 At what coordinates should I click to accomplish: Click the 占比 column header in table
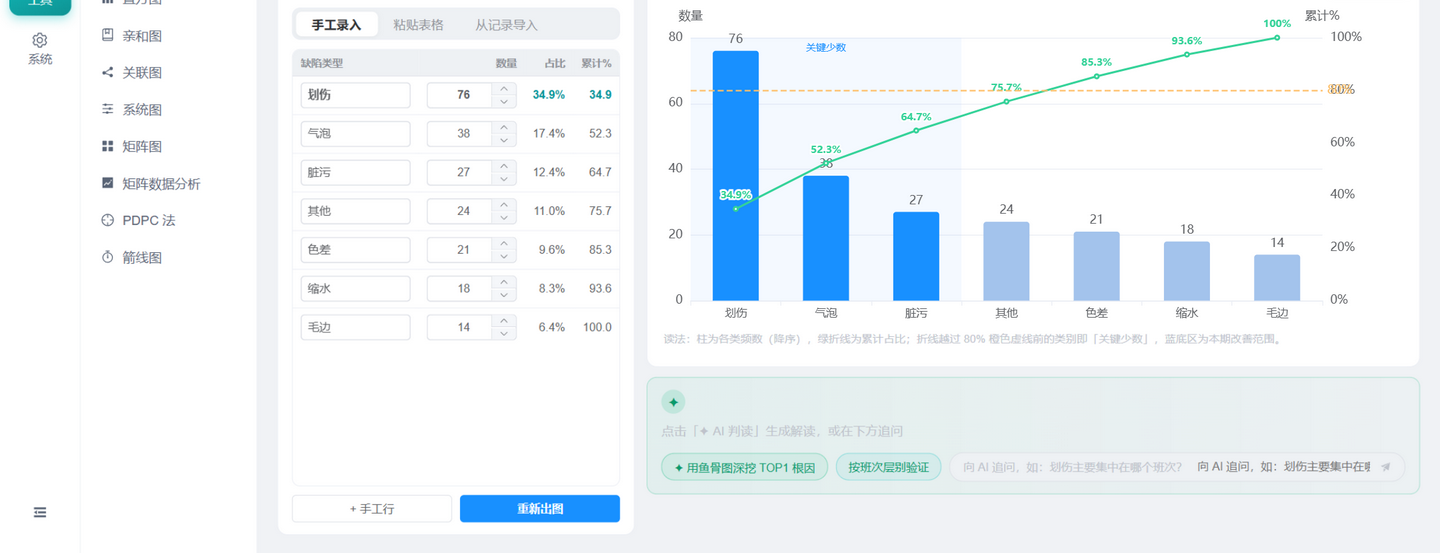pos(554,63)
